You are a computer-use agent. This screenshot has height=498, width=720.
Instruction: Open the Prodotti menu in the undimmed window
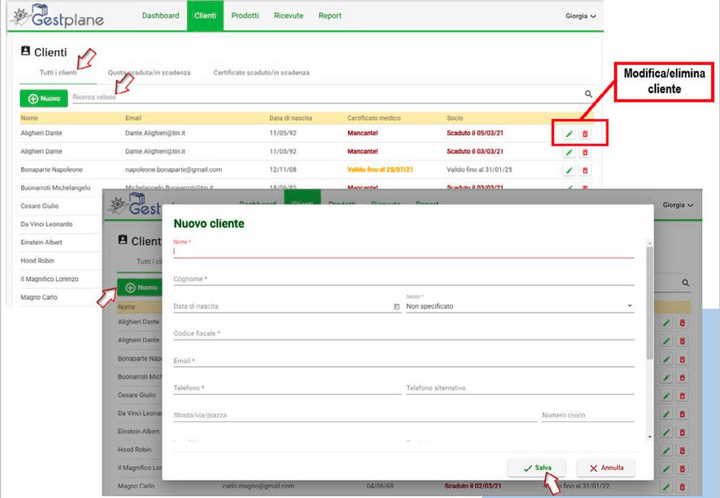[245, 16]
